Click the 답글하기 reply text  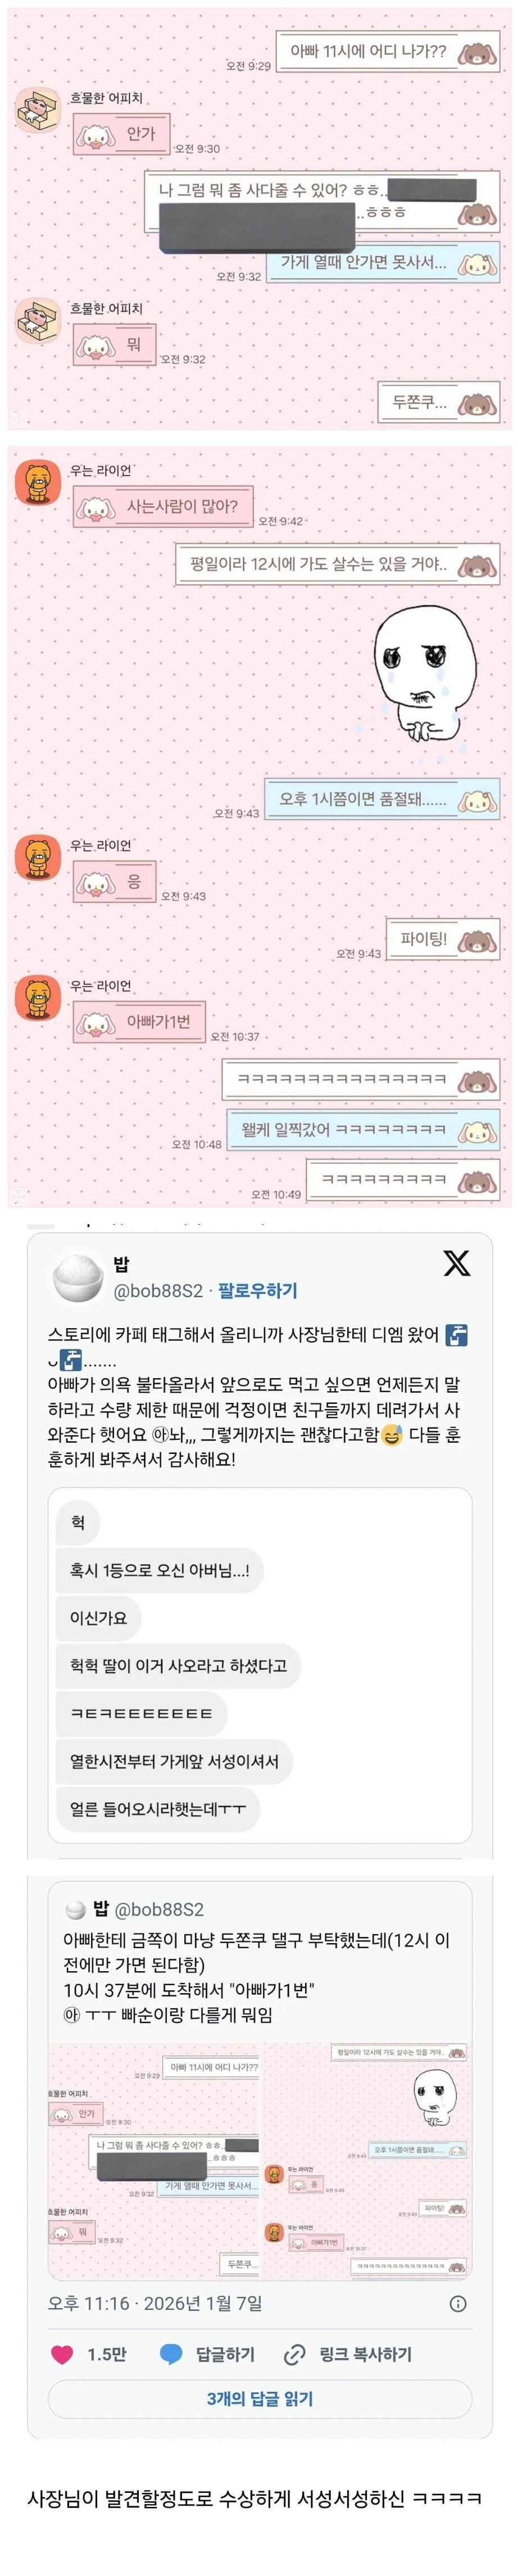[x=225, y=2354]
